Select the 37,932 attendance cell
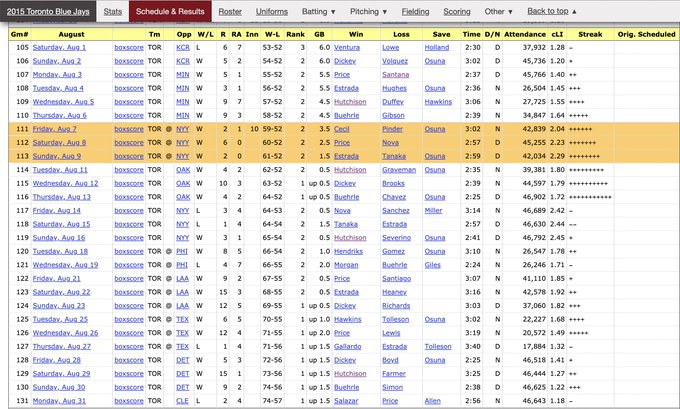 coord(534,47)
